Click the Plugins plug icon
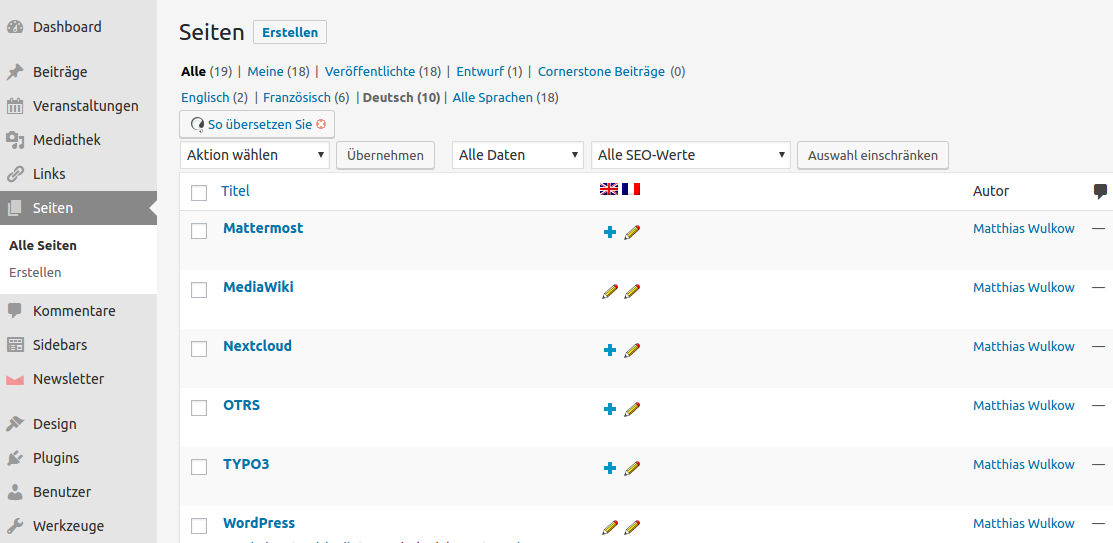The height and width of the screenshot is (543, 1113). [x=15, y=458]
